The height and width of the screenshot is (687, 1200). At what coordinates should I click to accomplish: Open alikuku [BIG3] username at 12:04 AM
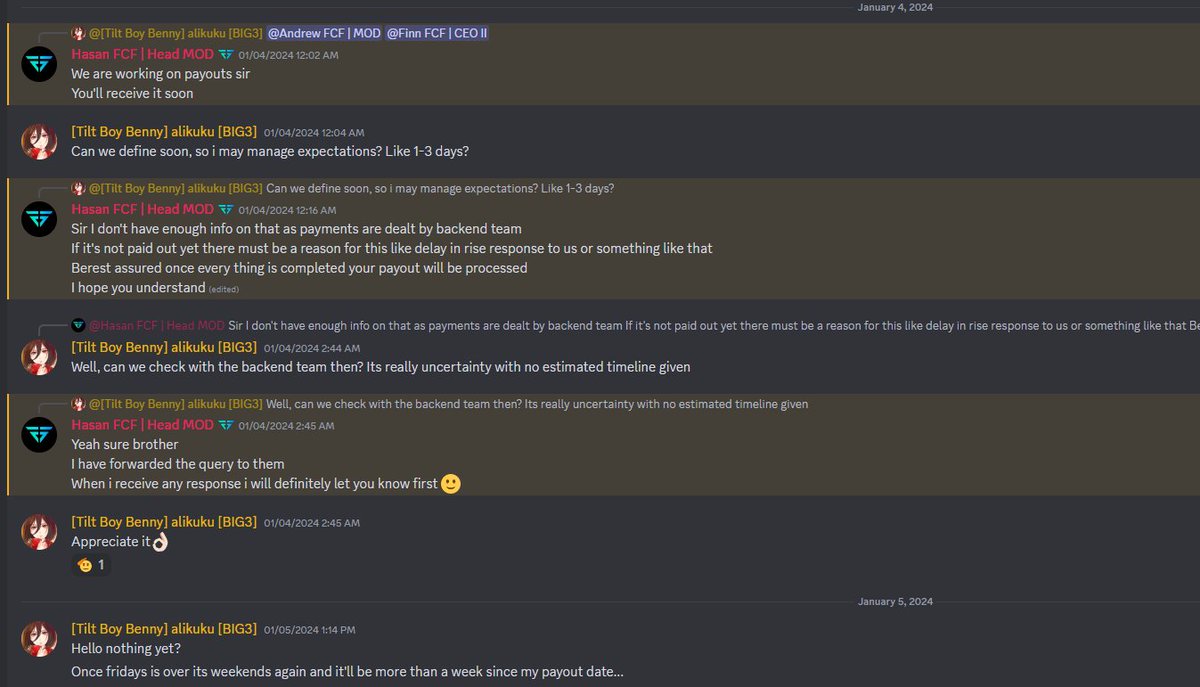(x=164, y=132)
